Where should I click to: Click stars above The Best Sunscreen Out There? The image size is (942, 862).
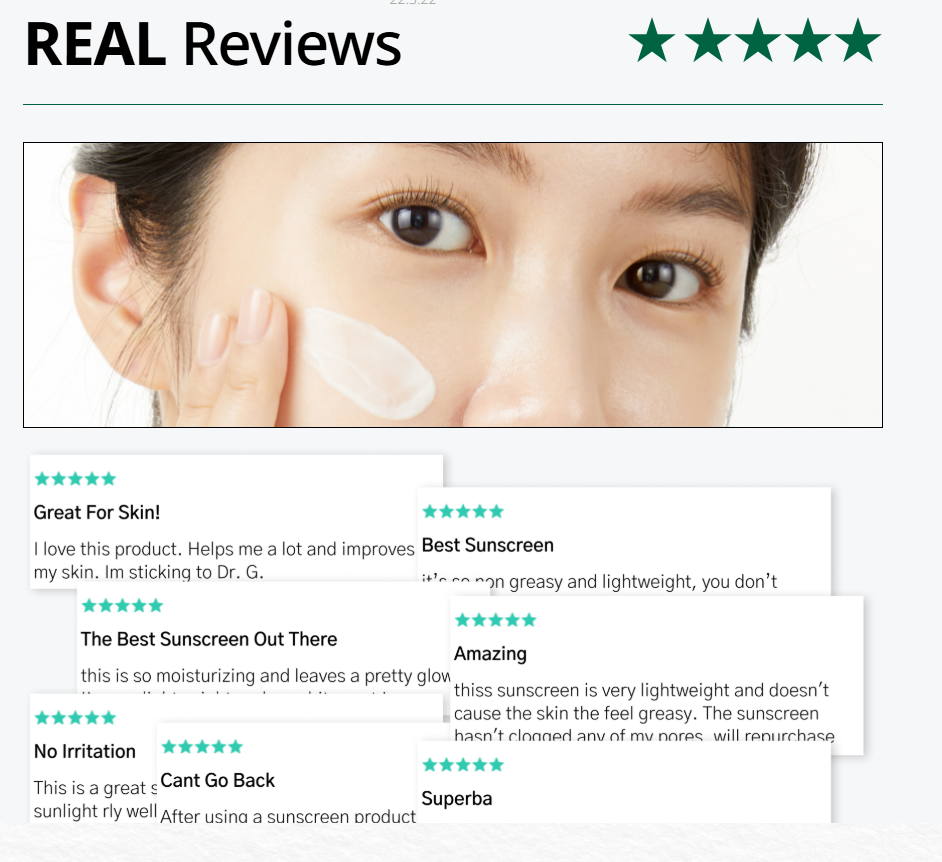122,605
